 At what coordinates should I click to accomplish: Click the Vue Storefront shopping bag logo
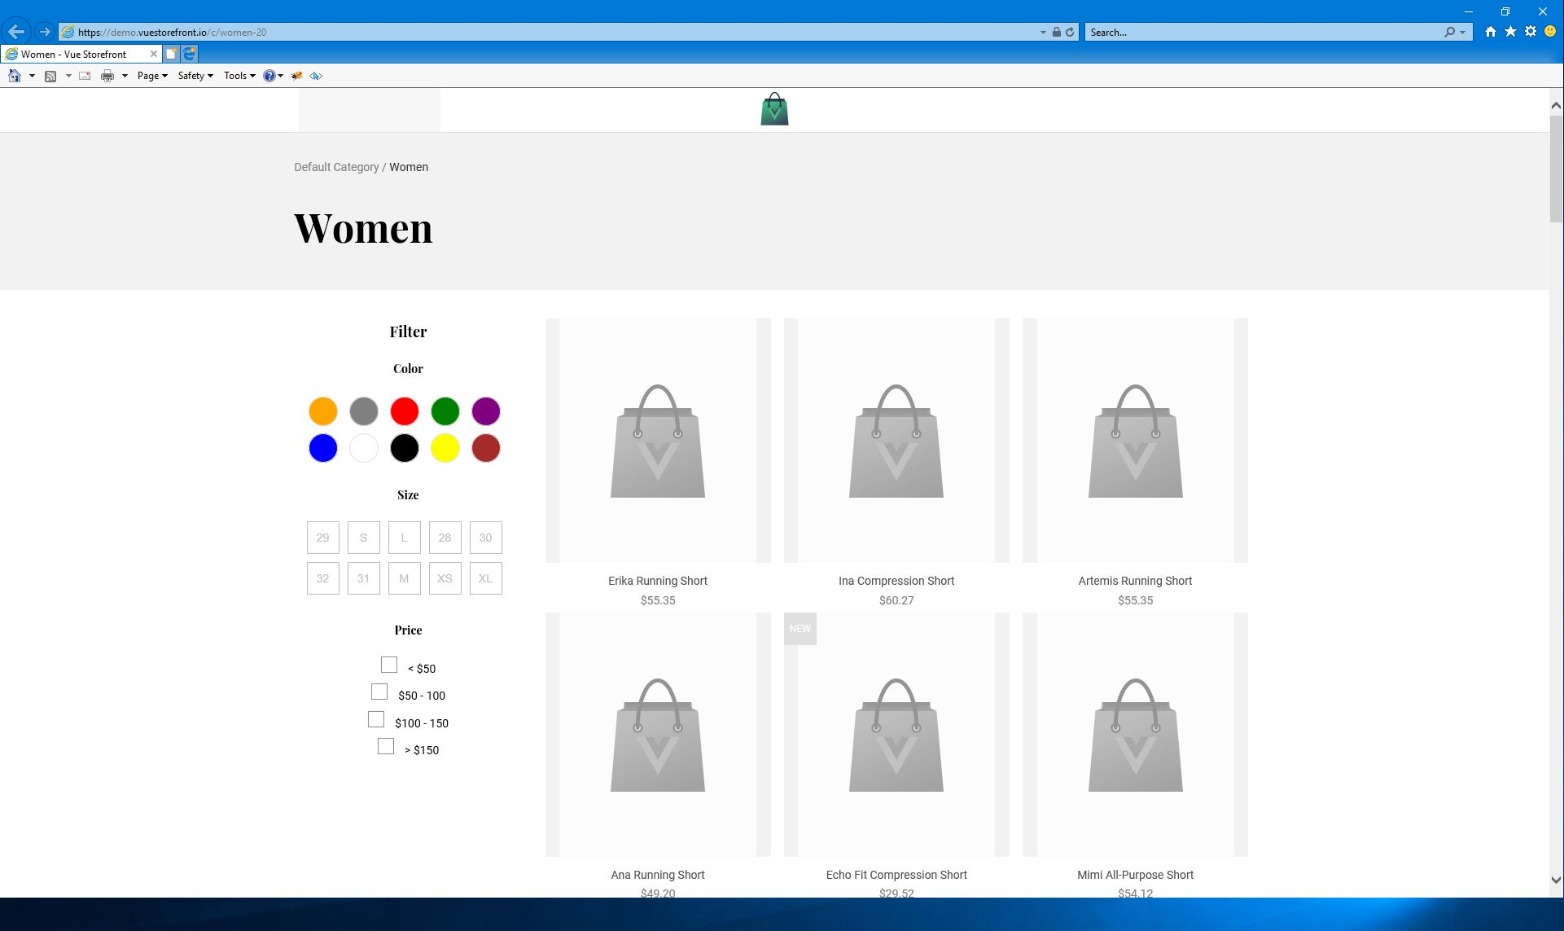[x=774, y=109]
